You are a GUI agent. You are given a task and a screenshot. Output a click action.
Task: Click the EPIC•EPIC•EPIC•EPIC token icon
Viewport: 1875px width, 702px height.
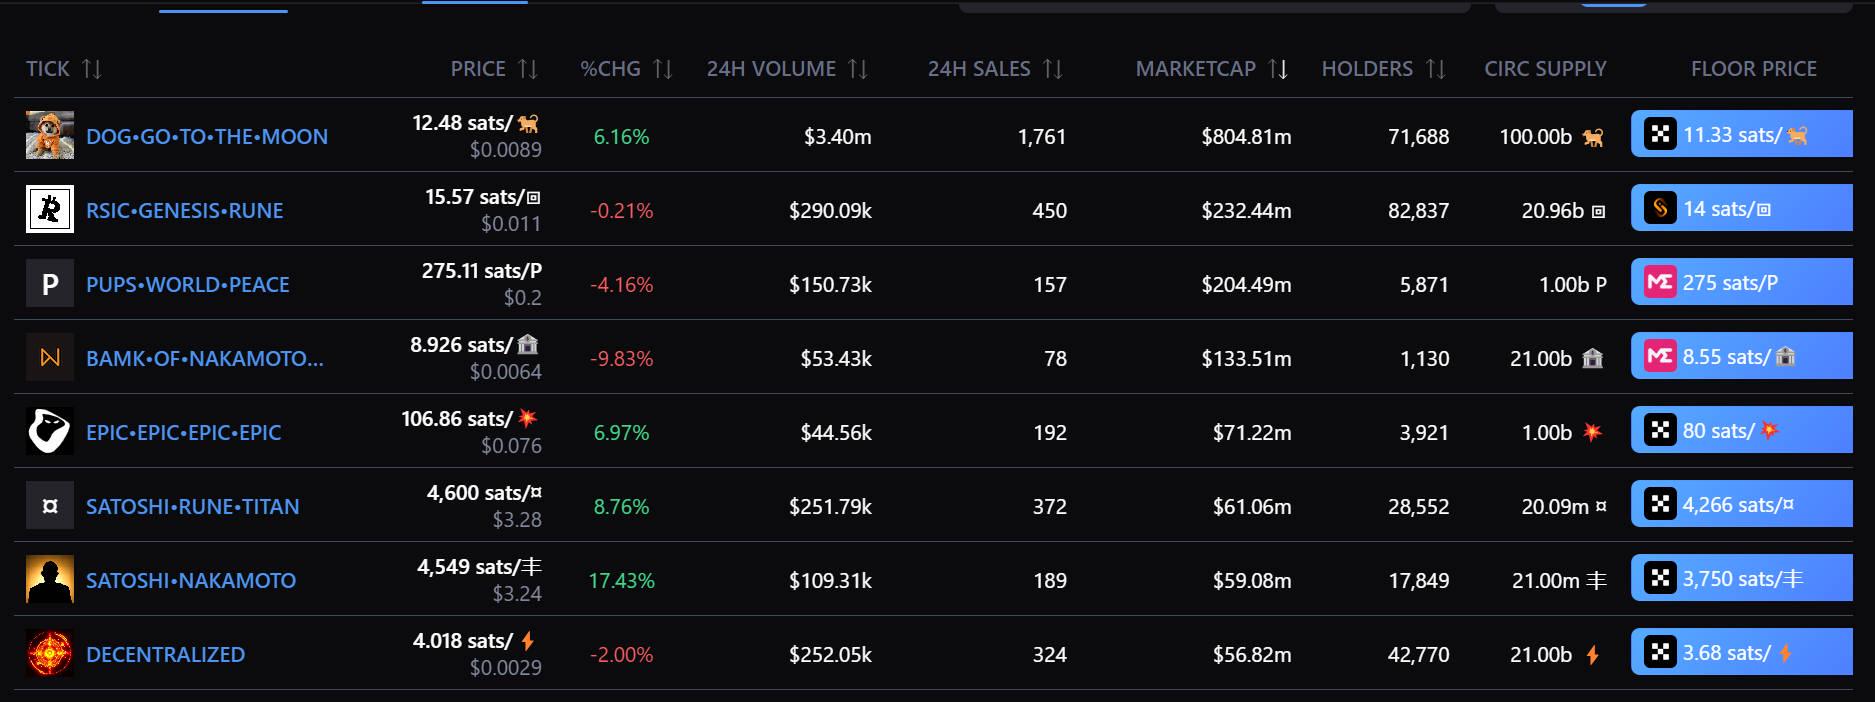click(50, 432)
